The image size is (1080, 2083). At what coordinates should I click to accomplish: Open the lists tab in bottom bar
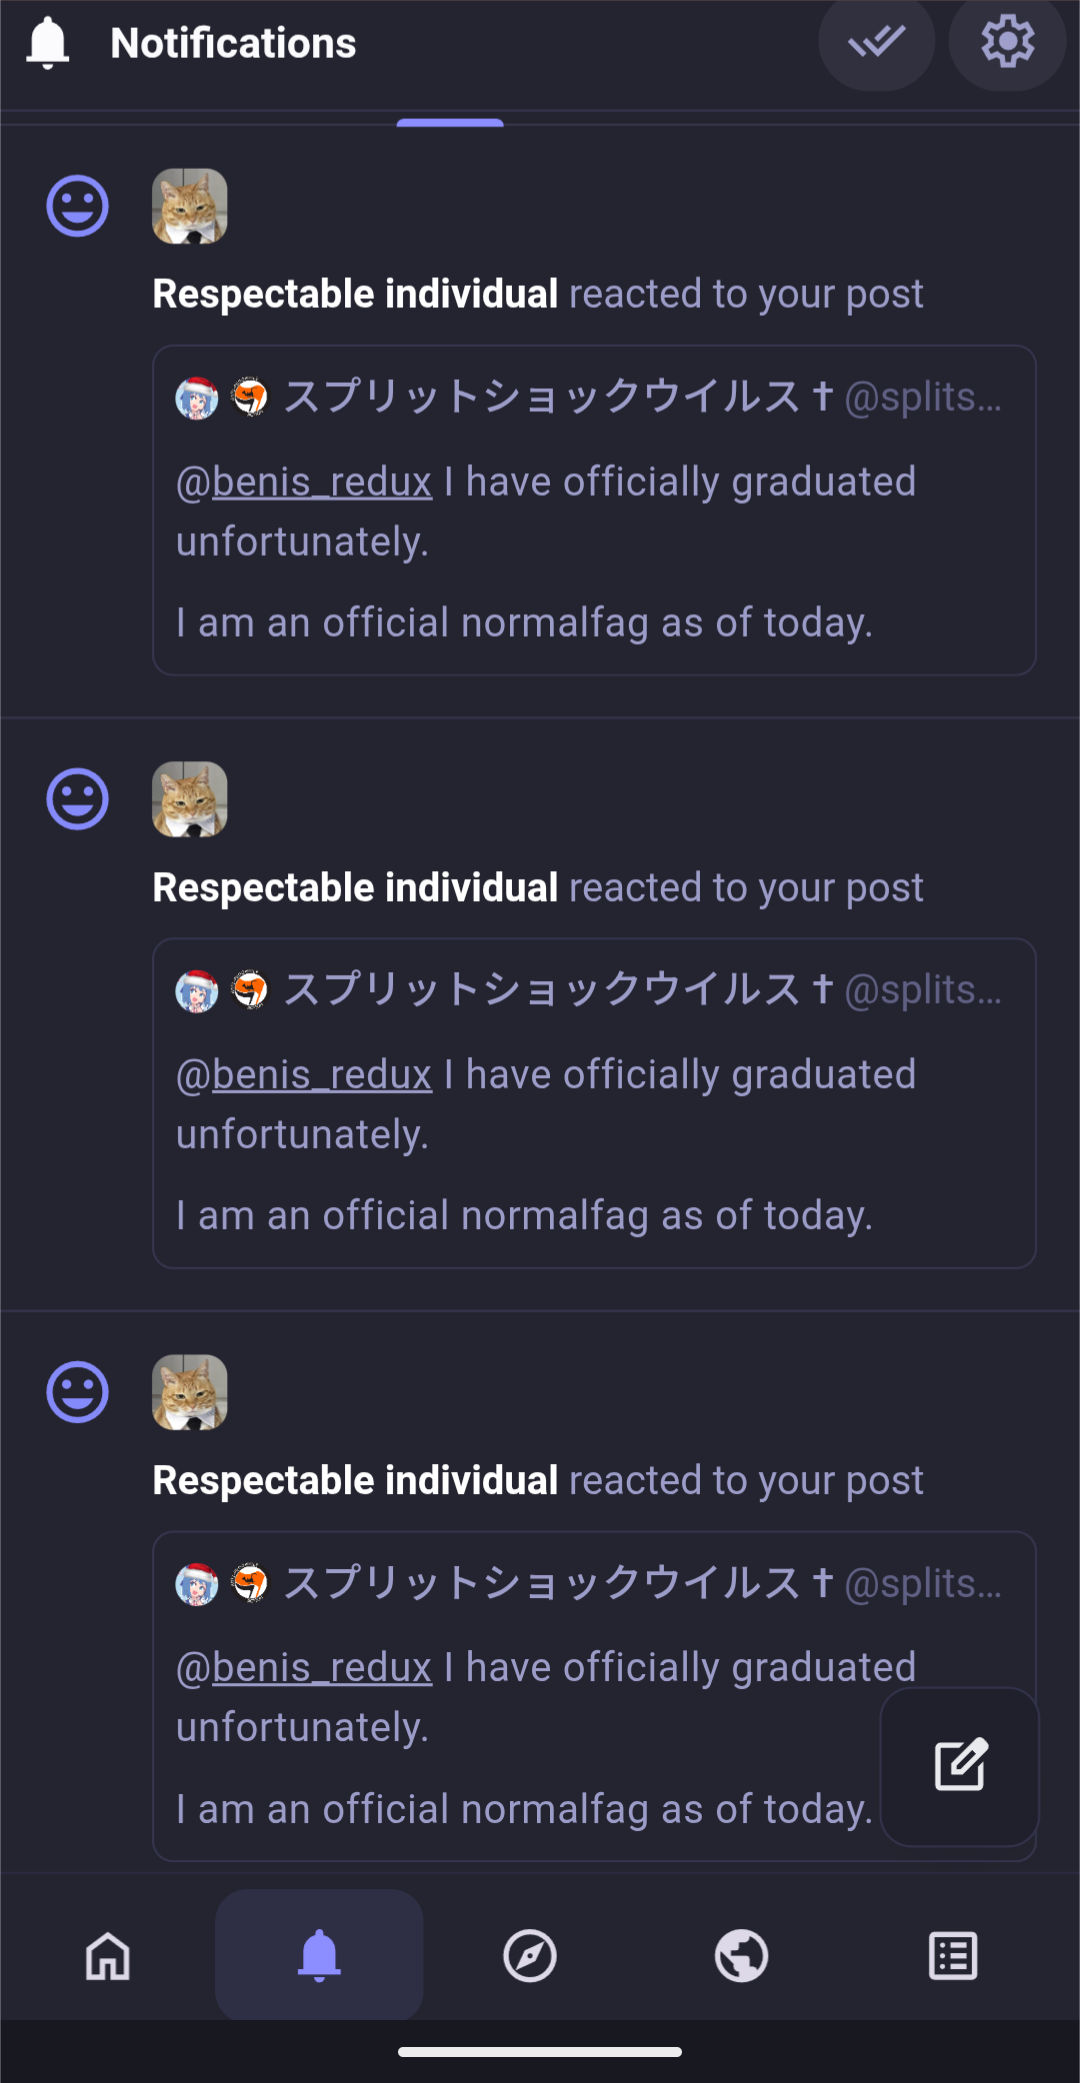953,1955
